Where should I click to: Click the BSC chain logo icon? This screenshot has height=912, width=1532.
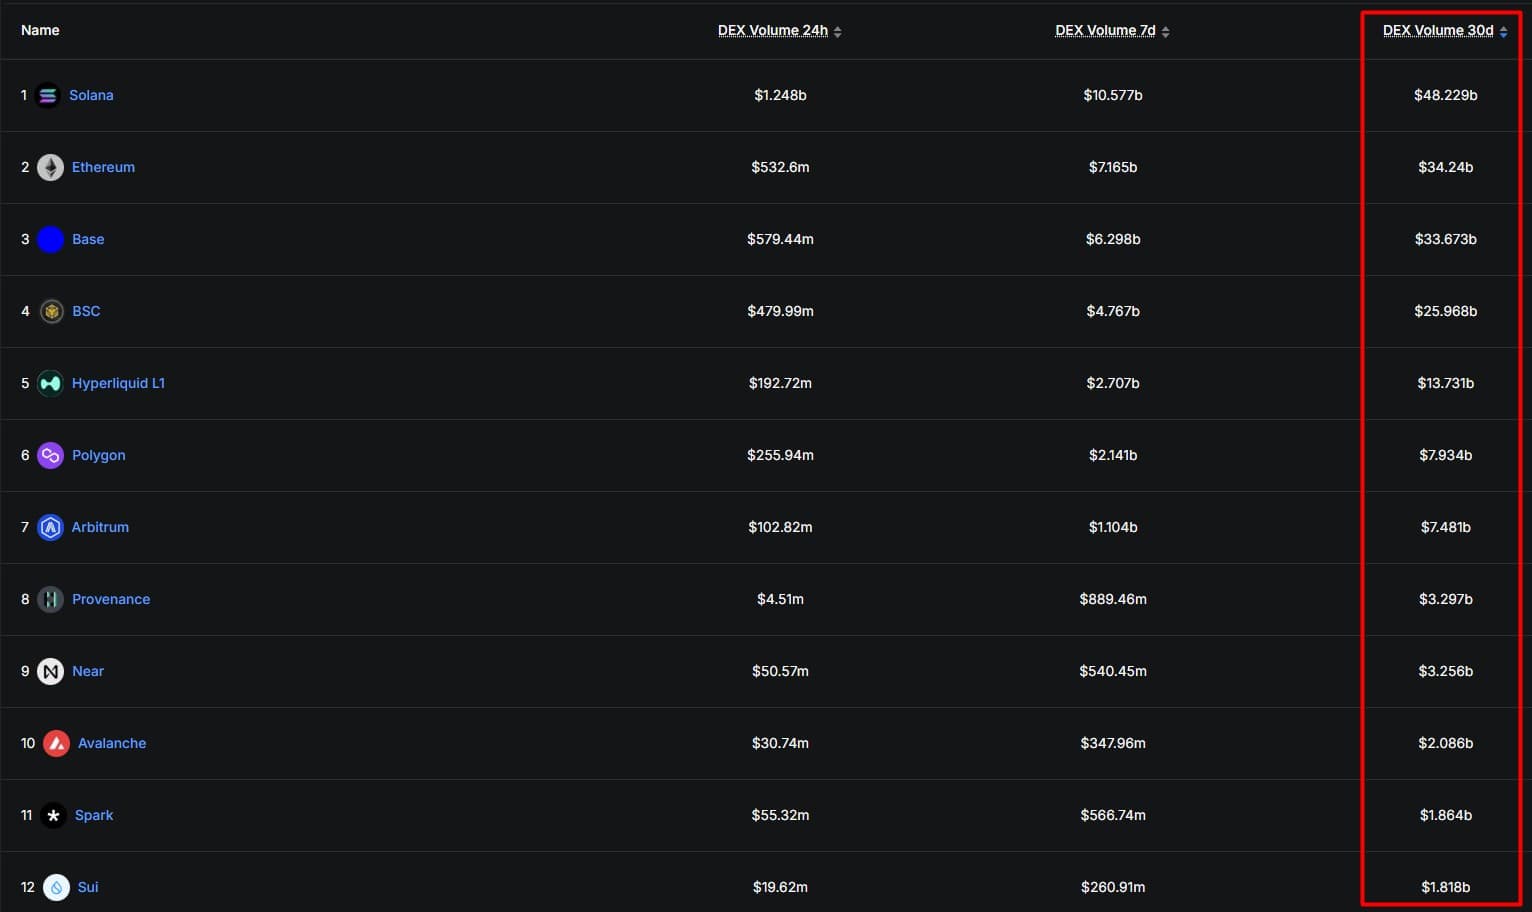pos(51,311)
